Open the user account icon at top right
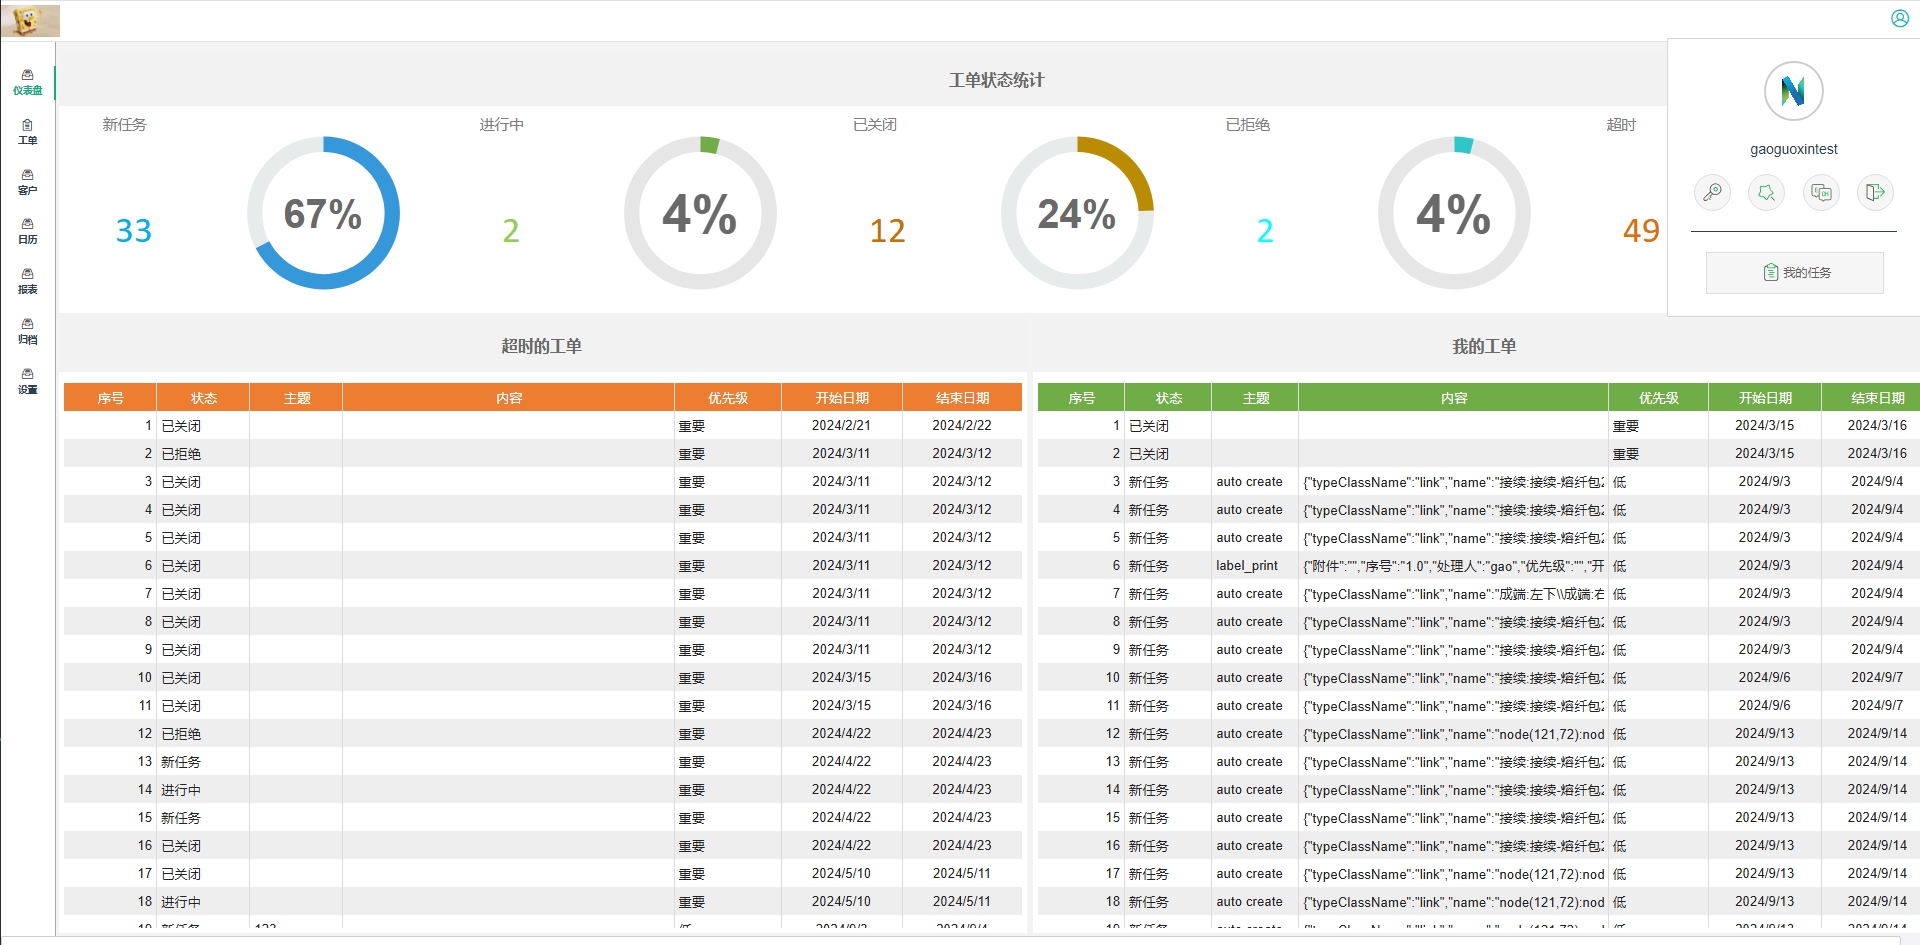This screenshot has height=945, width=1920. pos(1900,18)
